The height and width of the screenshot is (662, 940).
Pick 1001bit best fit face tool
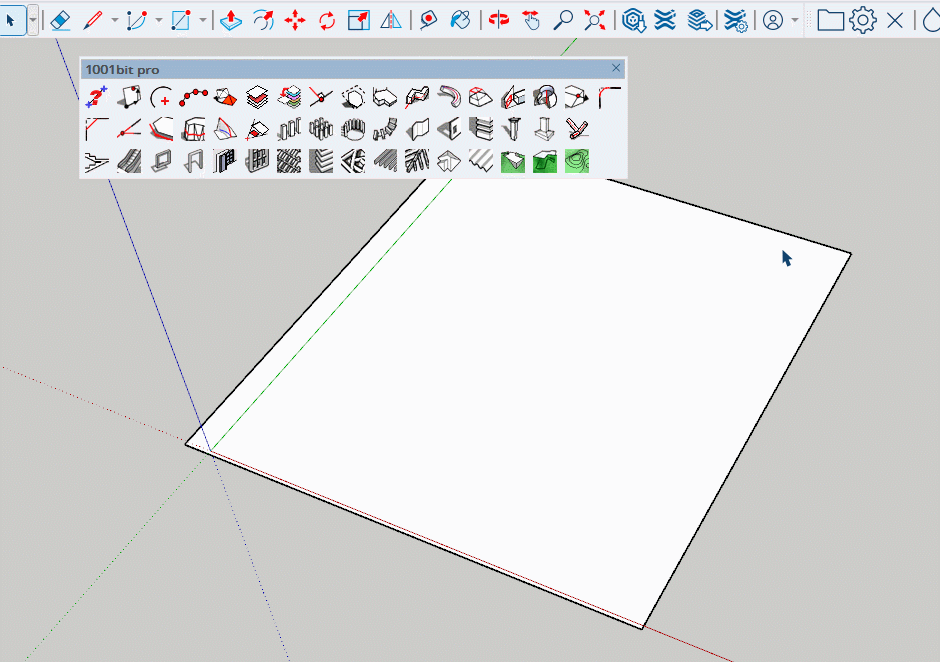353,97
